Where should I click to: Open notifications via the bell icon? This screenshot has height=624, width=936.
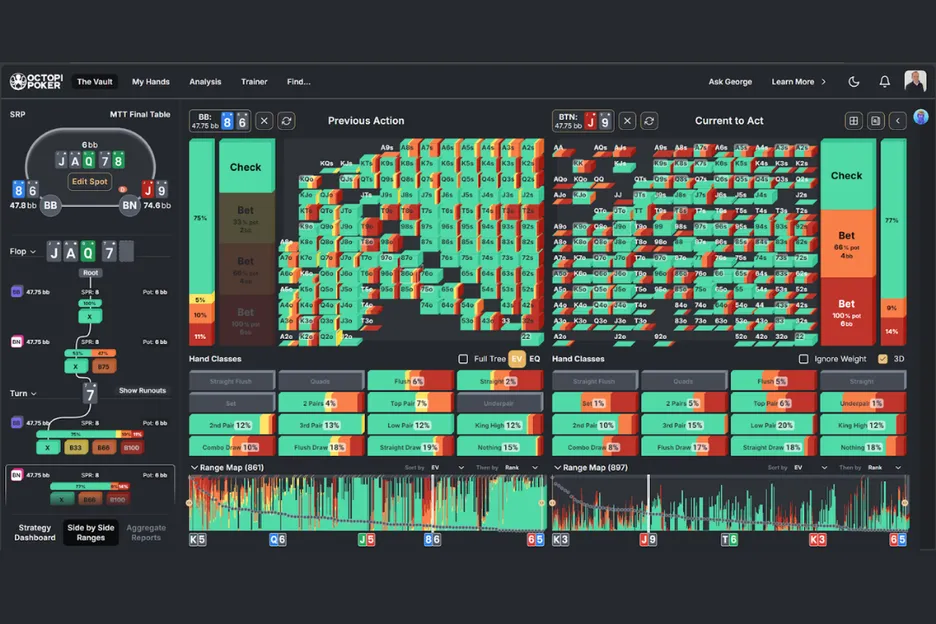(x=884, y=82)
